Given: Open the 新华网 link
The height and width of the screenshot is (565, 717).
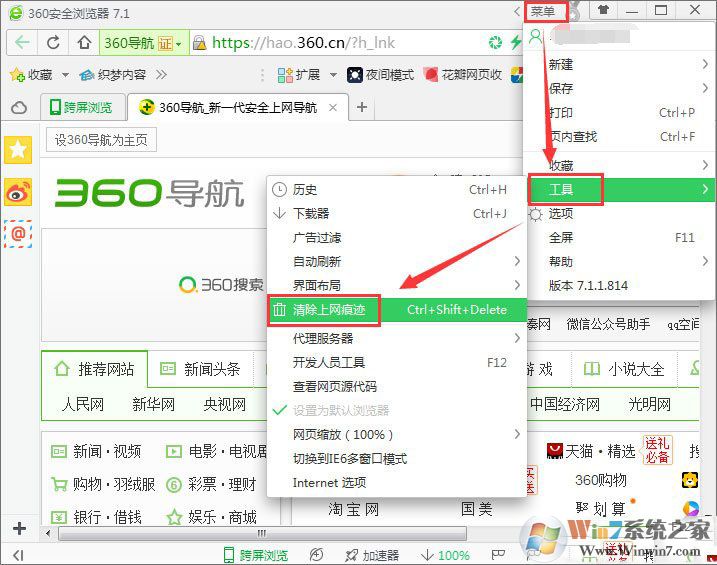Looking at the screenshot, I should point(154,404).
